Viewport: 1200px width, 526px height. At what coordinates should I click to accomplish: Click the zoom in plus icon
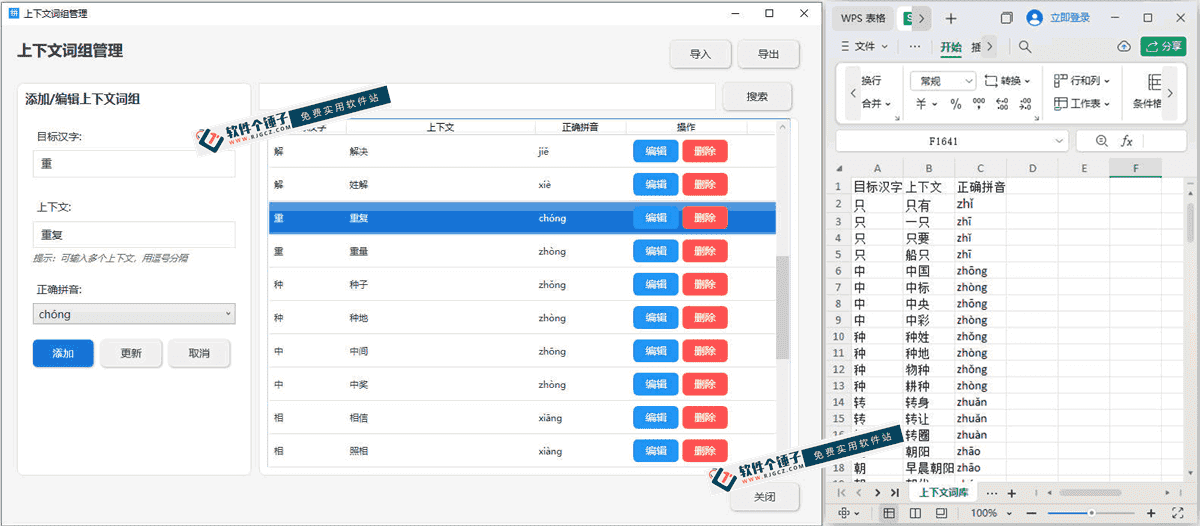point(1151,513)
